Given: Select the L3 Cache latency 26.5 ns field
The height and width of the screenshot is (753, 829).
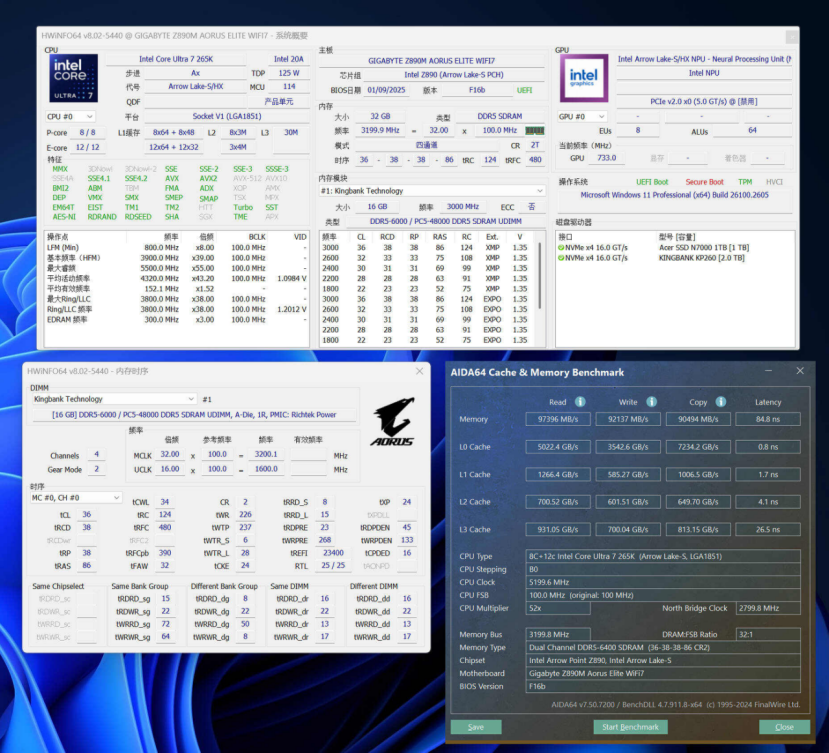Looking at the screenshot, I should 768,529.
